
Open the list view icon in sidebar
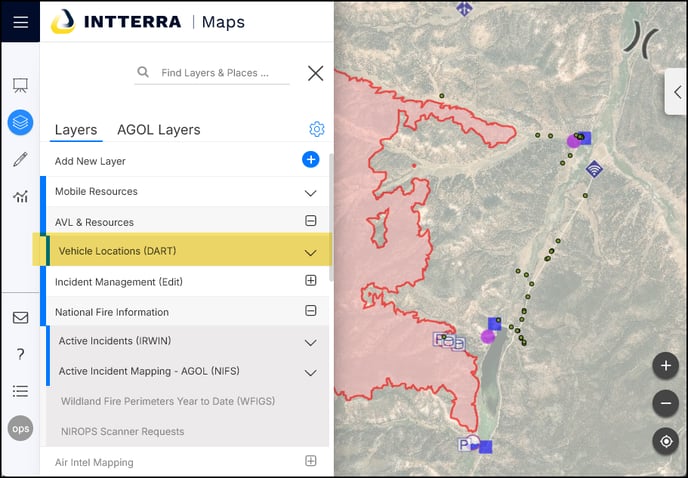(20, 391)
